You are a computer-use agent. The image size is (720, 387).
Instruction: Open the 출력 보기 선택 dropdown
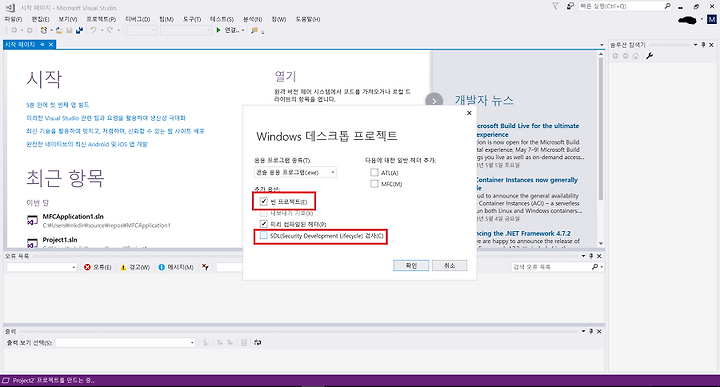(x=126, y=342)
